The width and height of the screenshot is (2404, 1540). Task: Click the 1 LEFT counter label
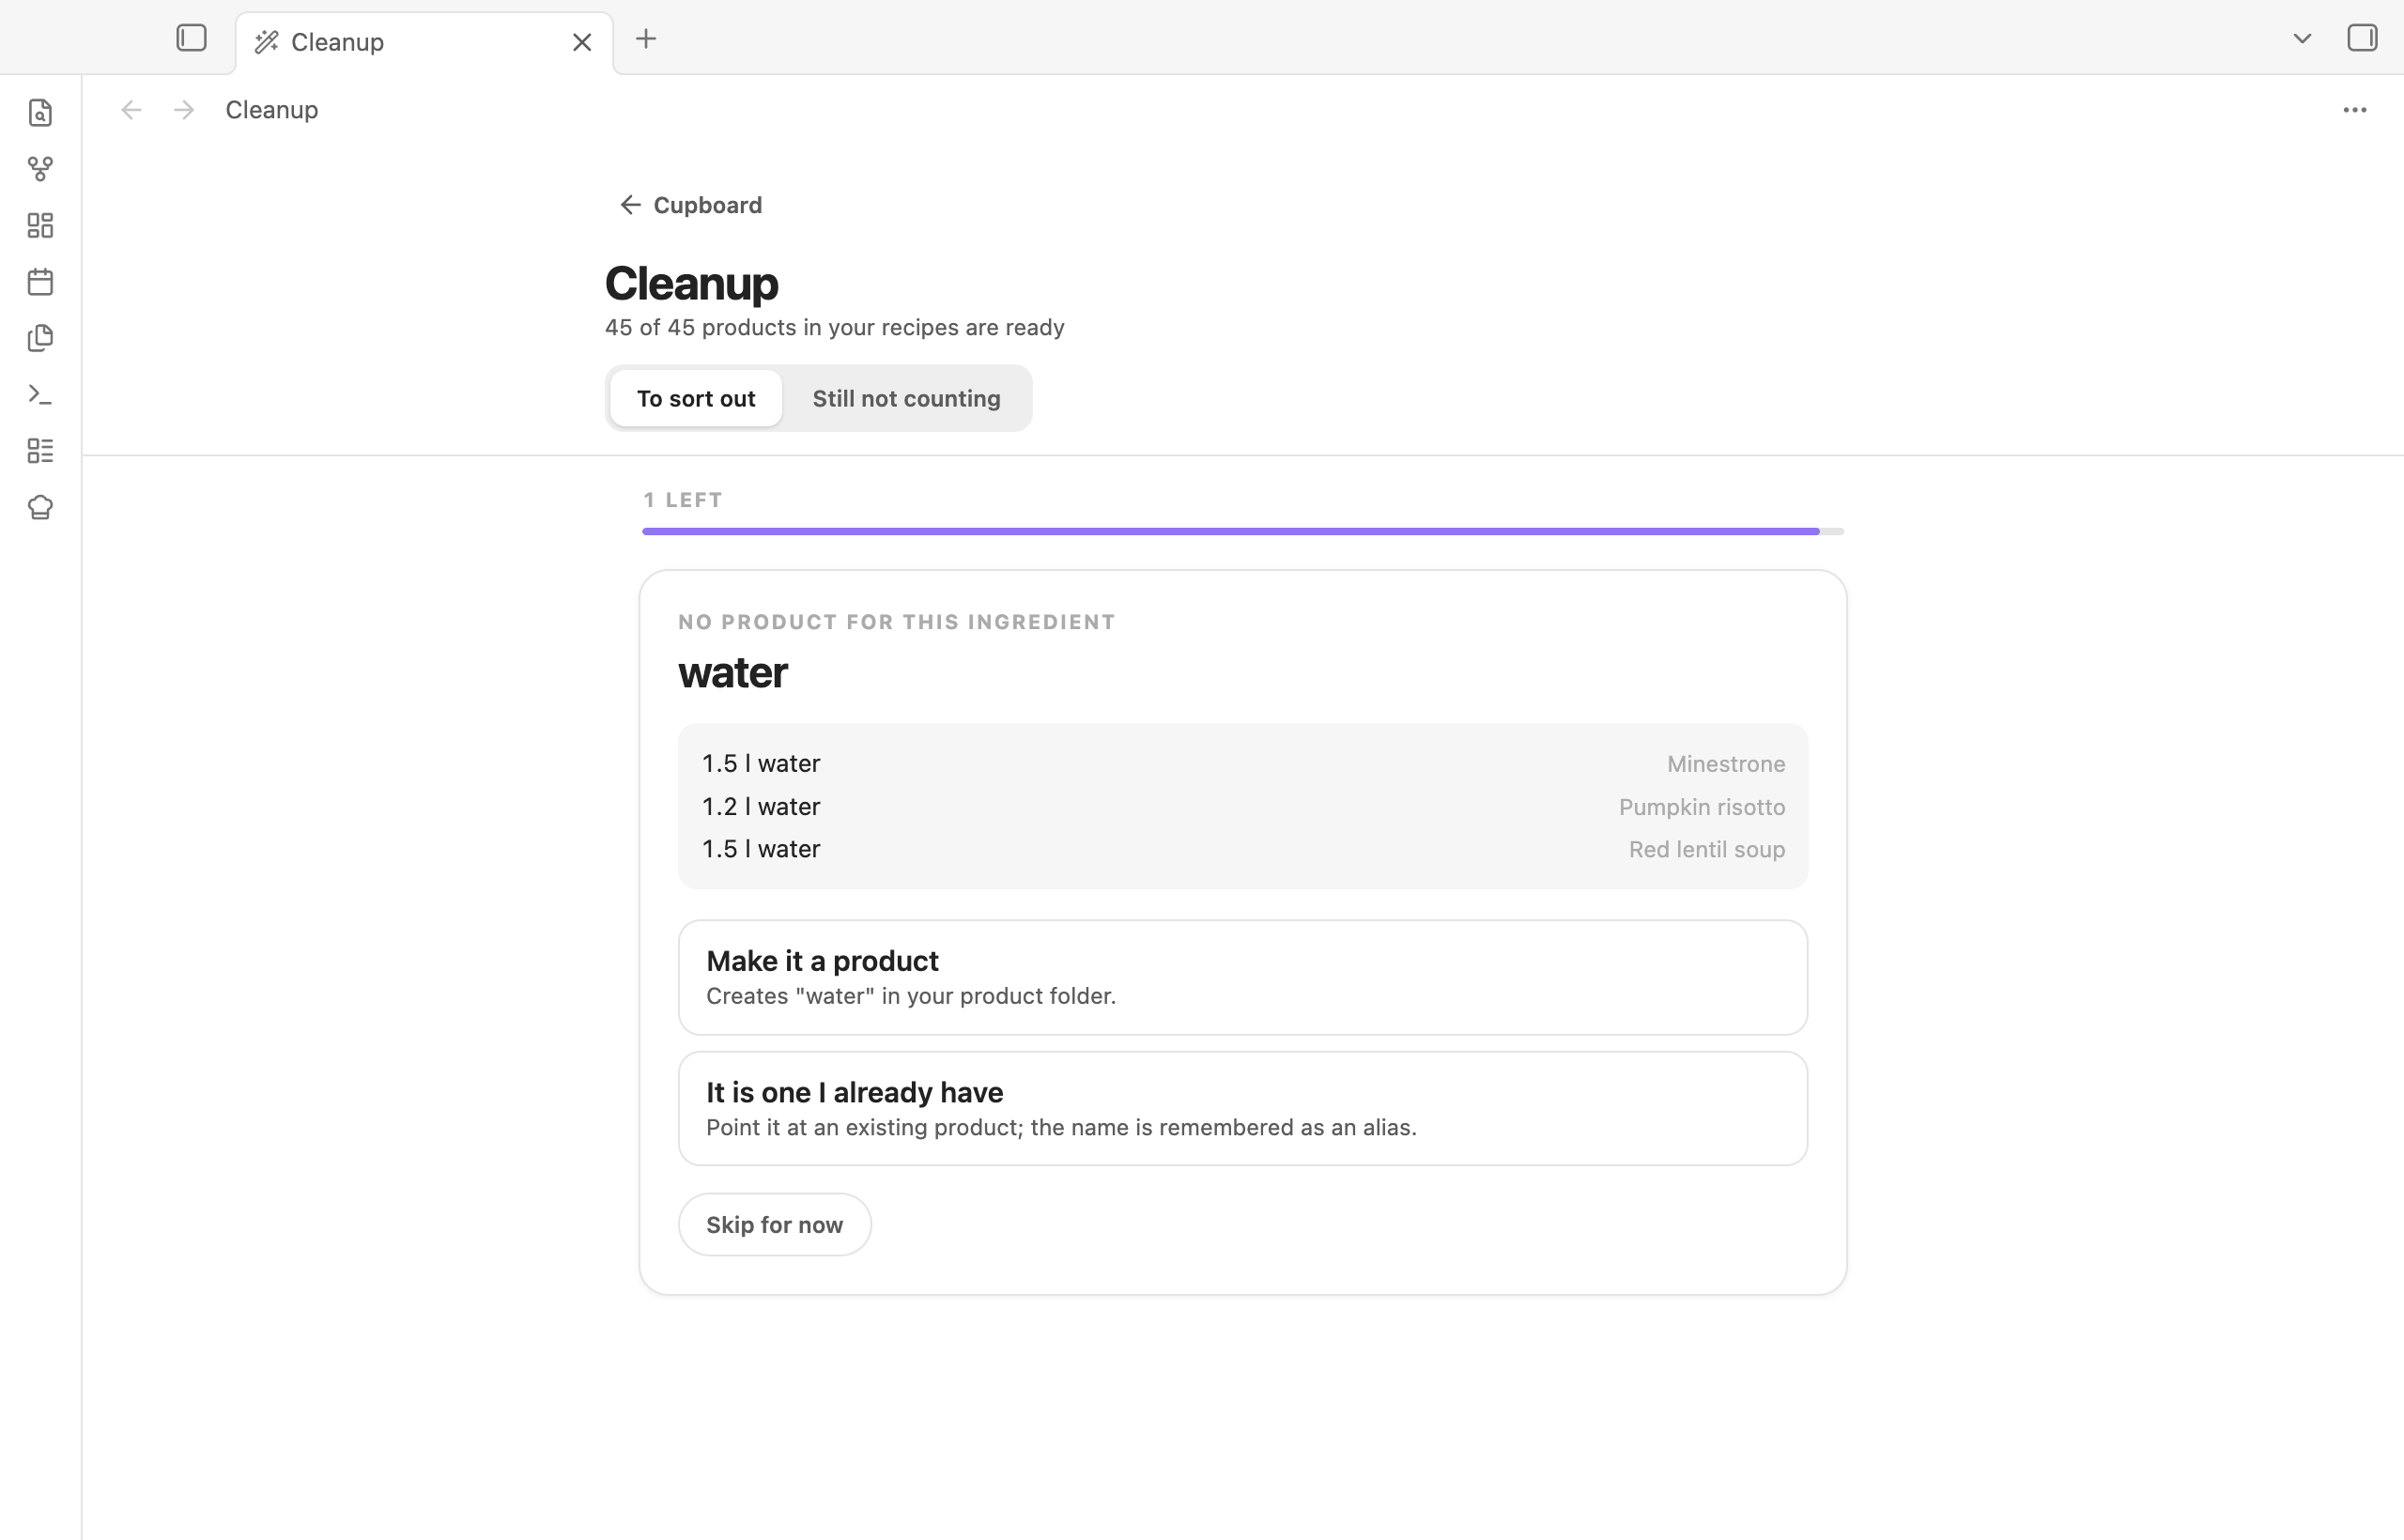coord(683,500)
